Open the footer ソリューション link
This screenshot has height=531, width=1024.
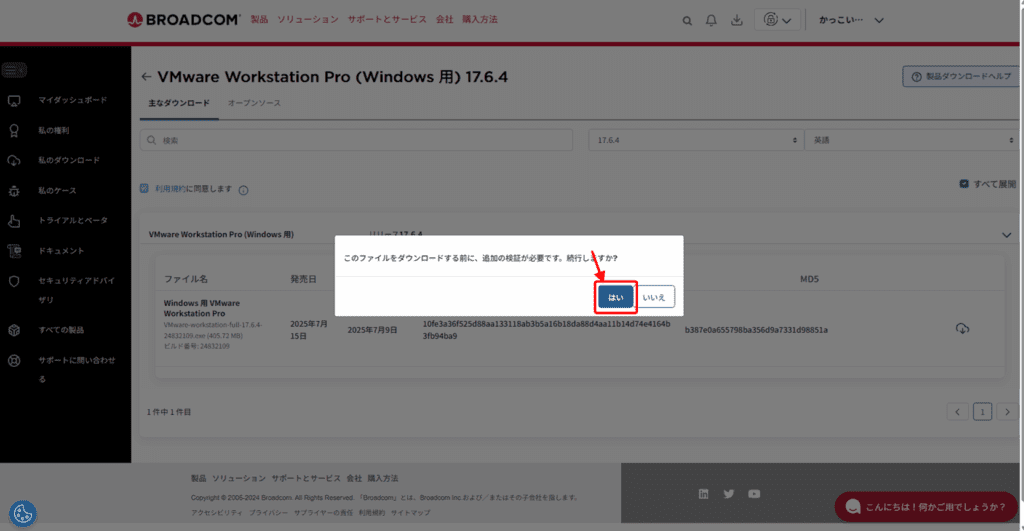point(239,479)
